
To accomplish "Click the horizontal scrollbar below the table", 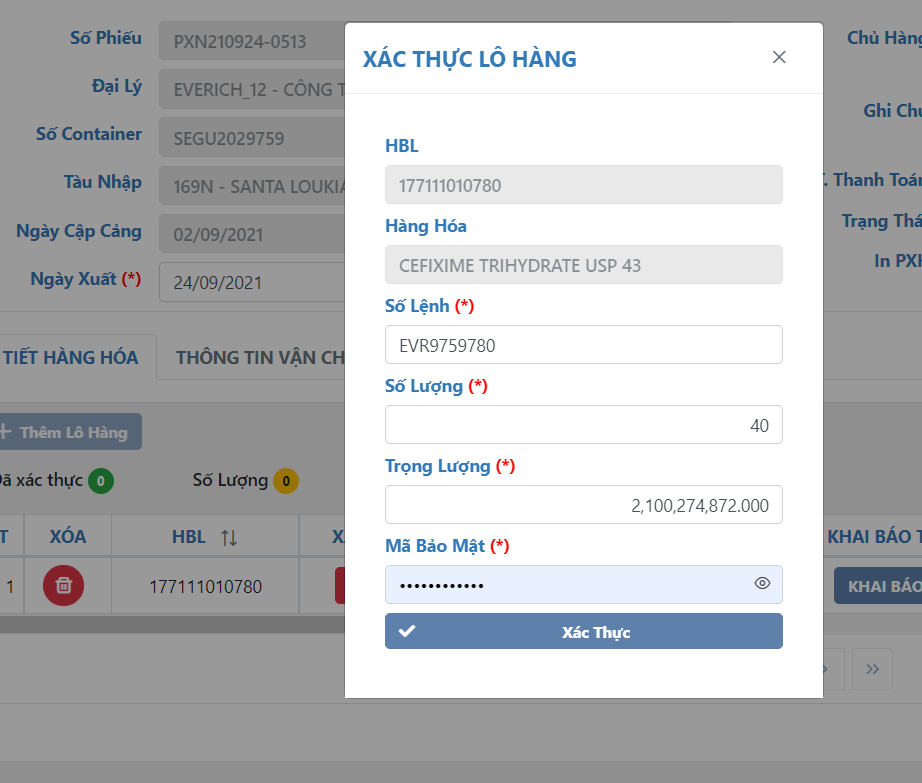I will (170, 624).
